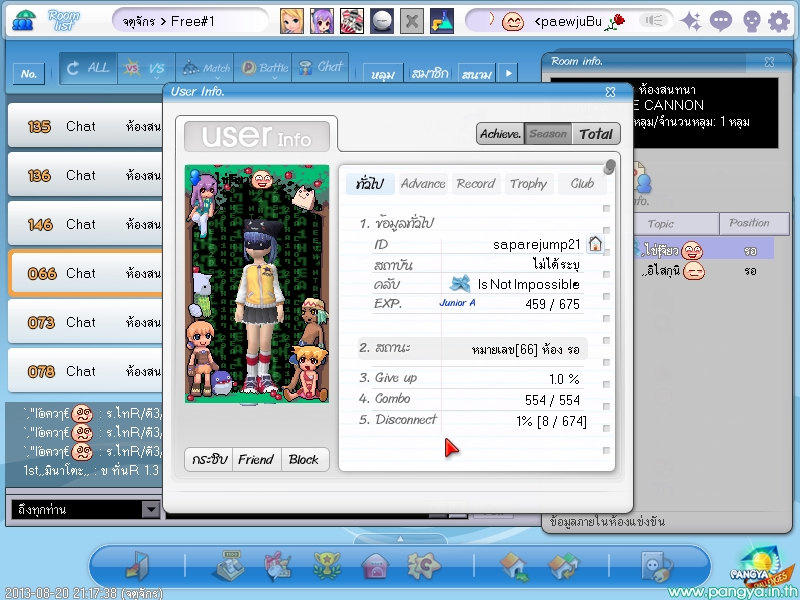Click the สนาม column header button
This screenshot has width=800, height=600.
coord(477,73)
